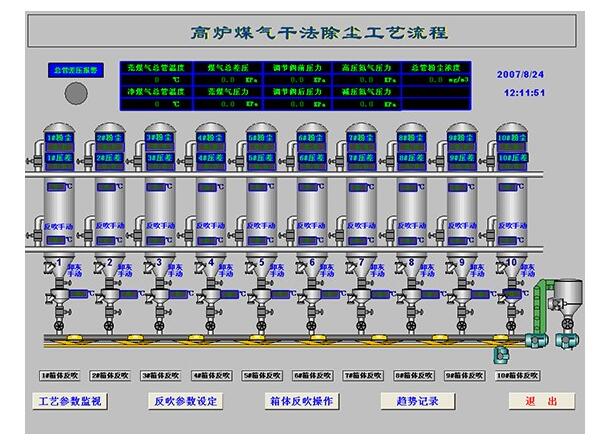
Task: Click the 荒煤气总管温度 reading
Action: pyautogui.click(x=156, y=80)
